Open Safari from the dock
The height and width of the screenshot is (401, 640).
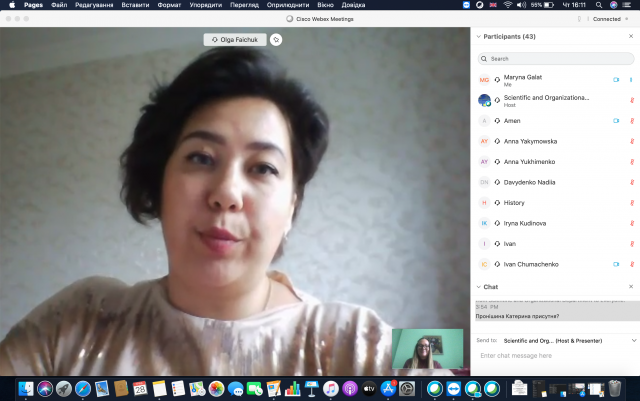[83, 389]
